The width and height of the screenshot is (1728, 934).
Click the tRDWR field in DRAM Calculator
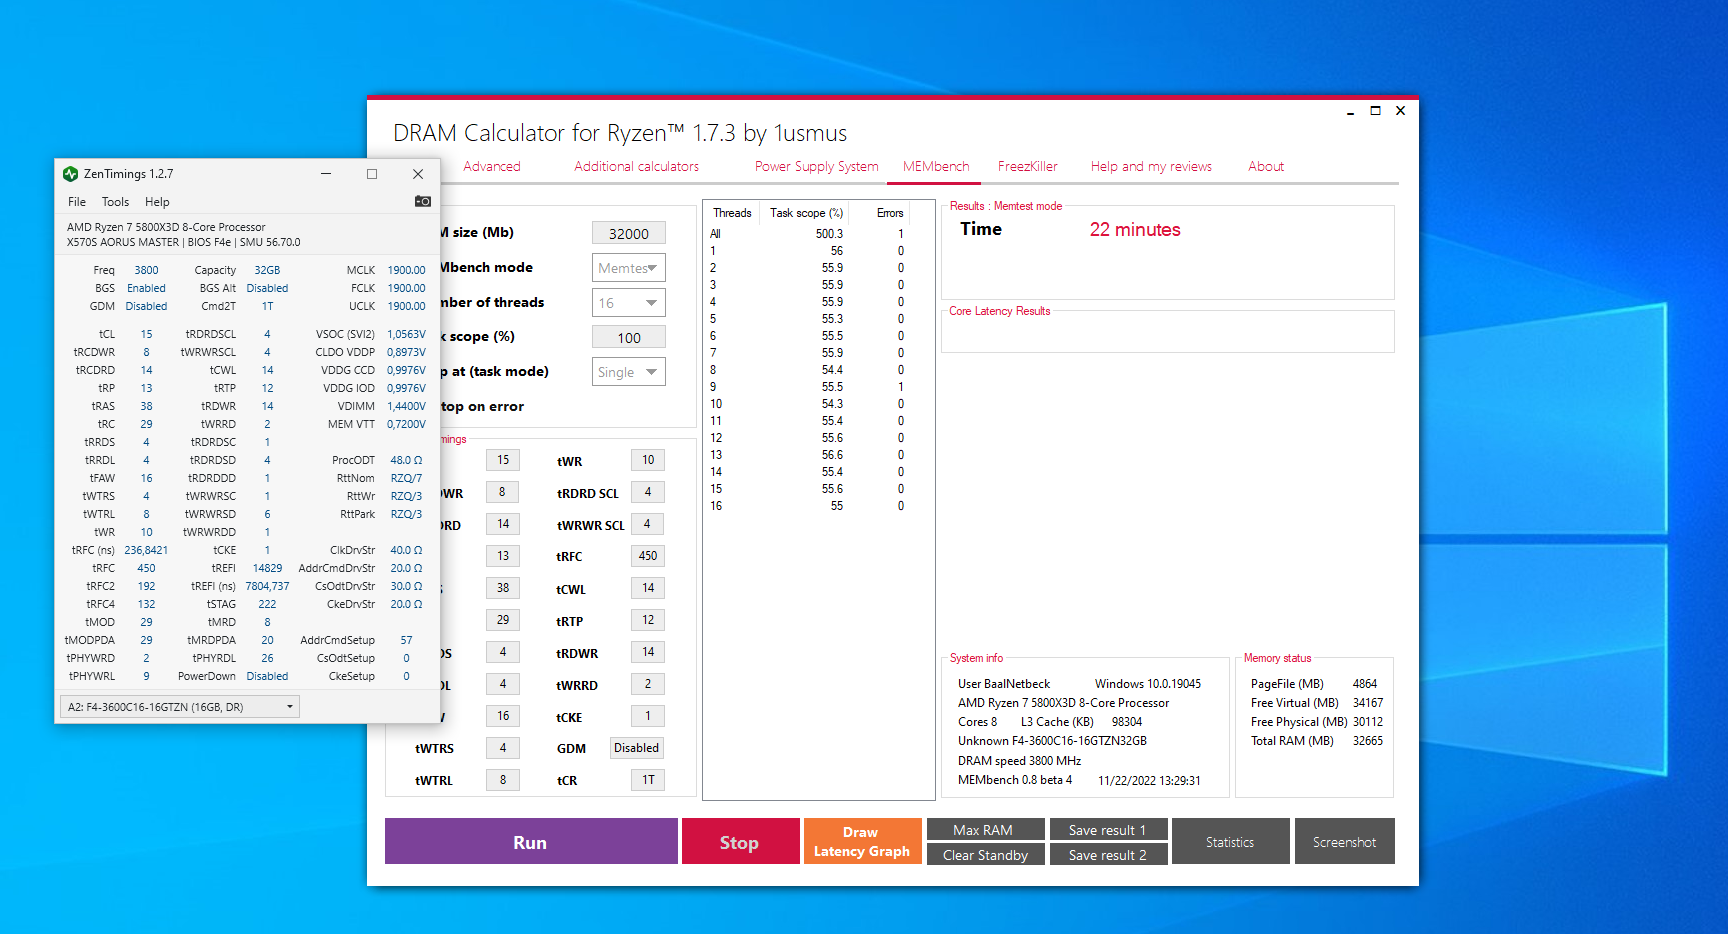pyautogui.click(x=648, y=652)
